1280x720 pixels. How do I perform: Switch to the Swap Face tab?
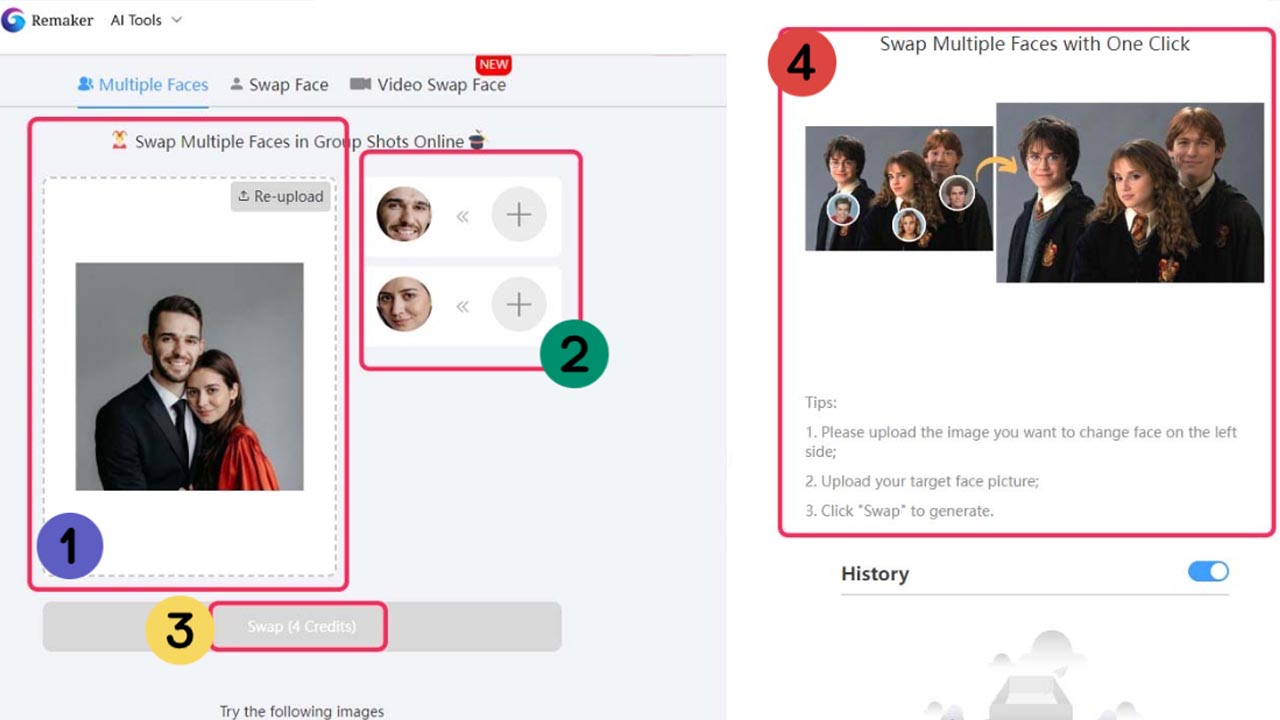pos(279,85)
